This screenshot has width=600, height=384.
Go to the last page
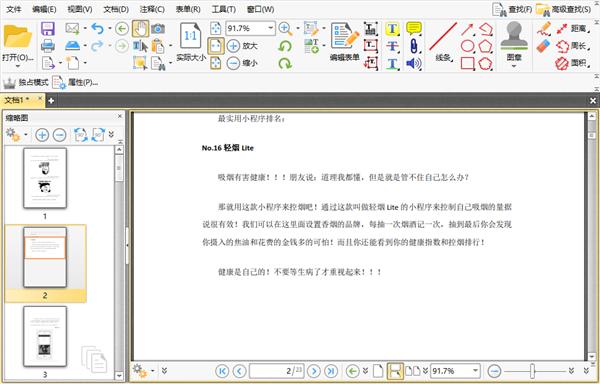click(x=331, y=371)
